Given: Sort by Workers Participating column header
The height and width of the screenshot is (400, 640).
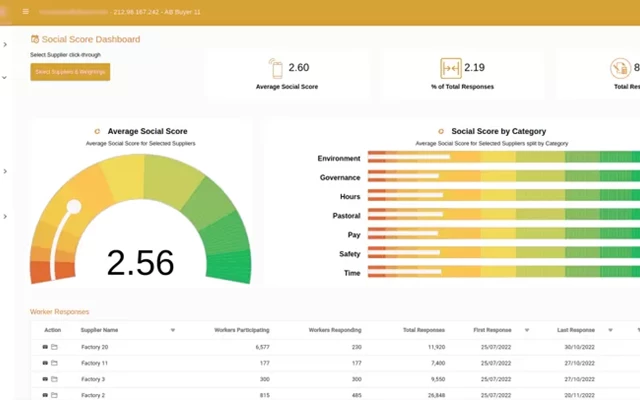Looking at the screenshot, I should click(242, 330).
